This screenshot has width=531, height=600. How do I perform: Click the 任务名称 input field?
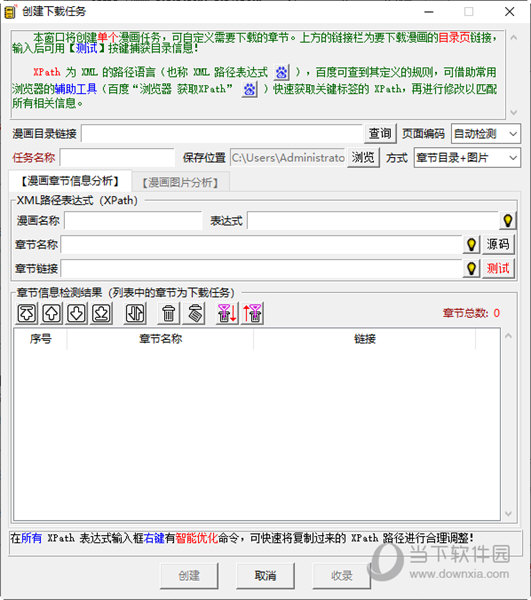[x=117, y=158]
